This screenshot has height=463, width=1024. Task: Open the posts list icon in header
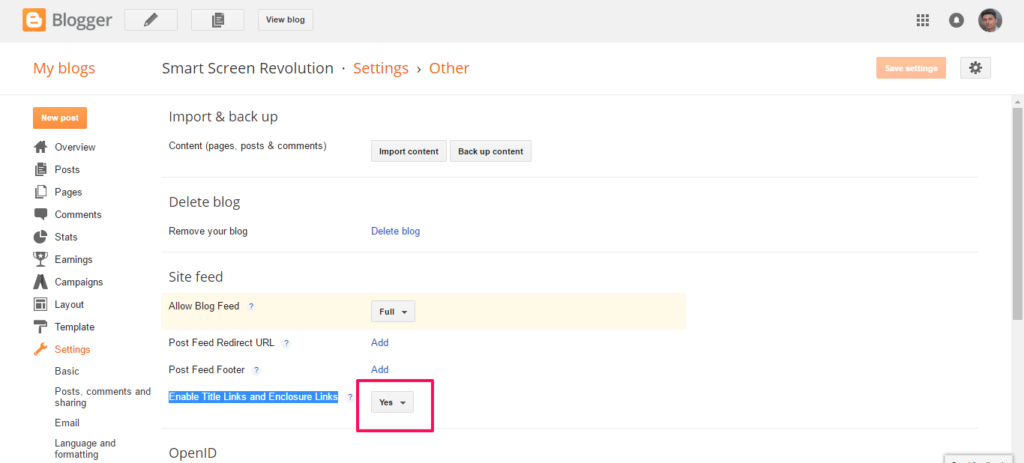[x=217, y=20]
